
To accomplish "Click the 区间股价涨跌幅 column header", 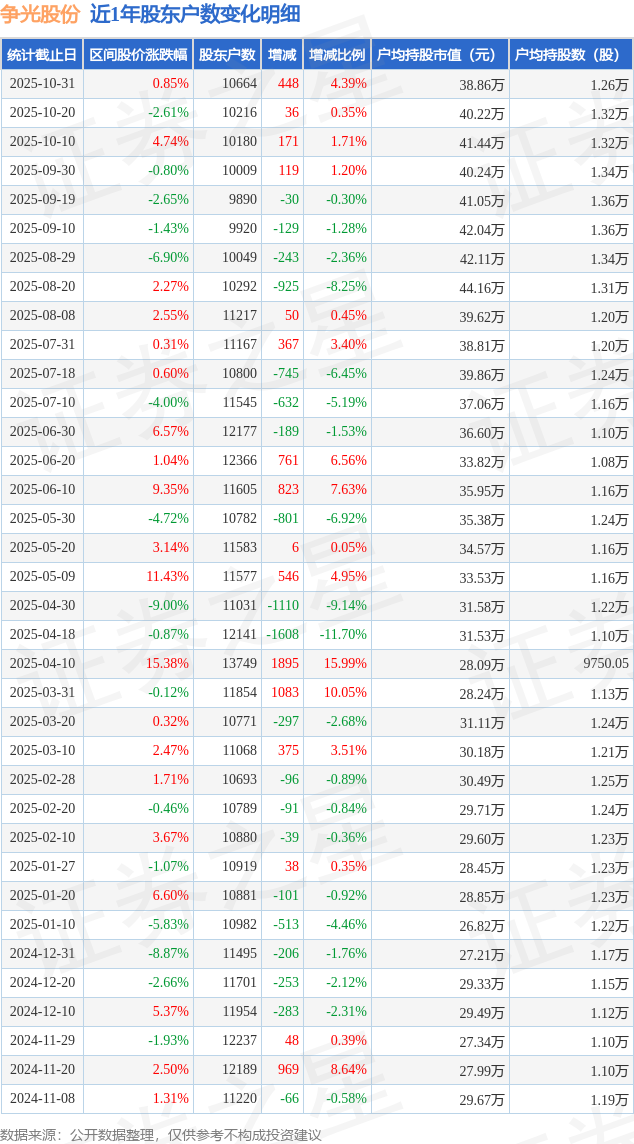I will coord(138,55).
